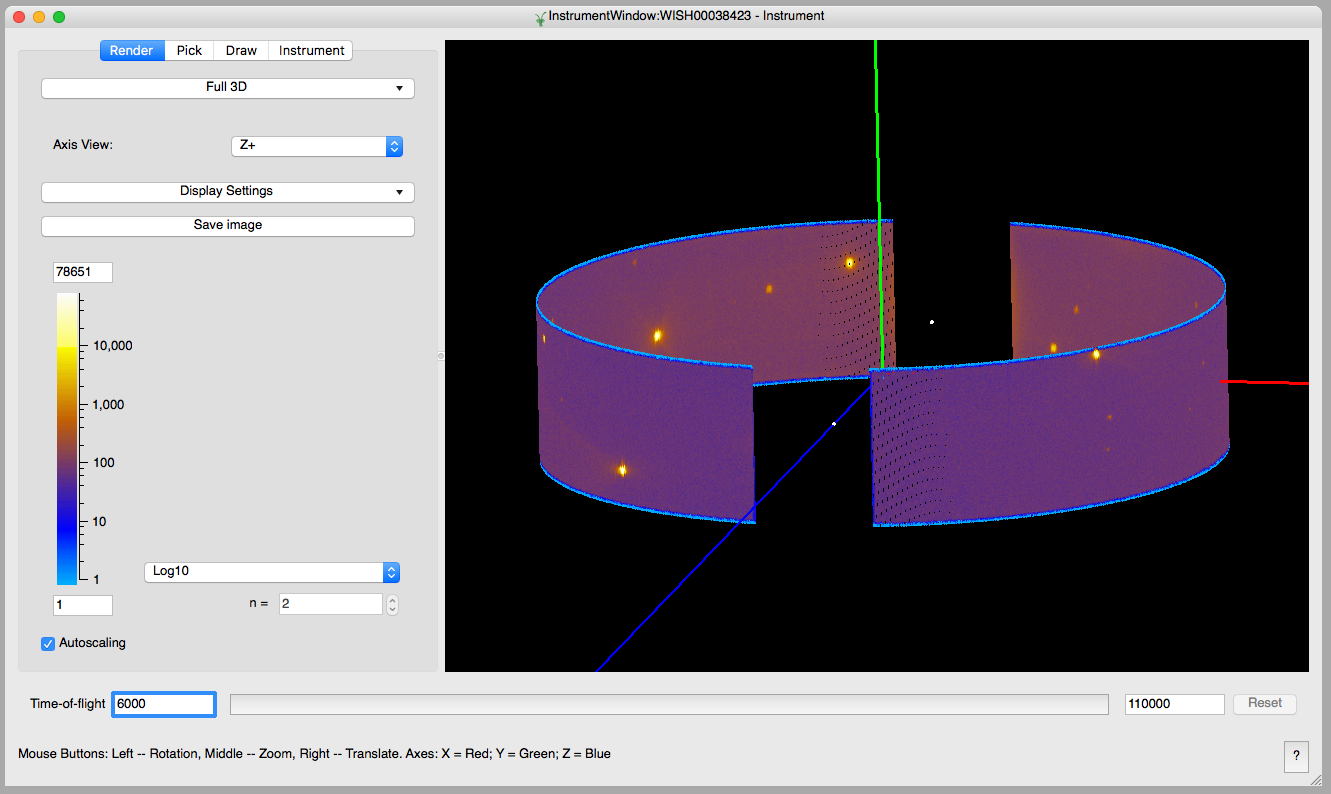1331x794 pixels.
Task: Click the panel splitter handle
Action: [x=441, y=355]
